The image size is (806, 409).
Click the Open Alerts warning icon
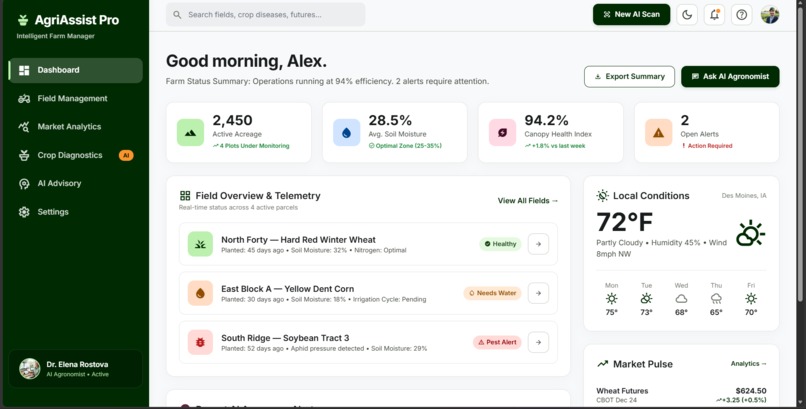tap(658, 133)
